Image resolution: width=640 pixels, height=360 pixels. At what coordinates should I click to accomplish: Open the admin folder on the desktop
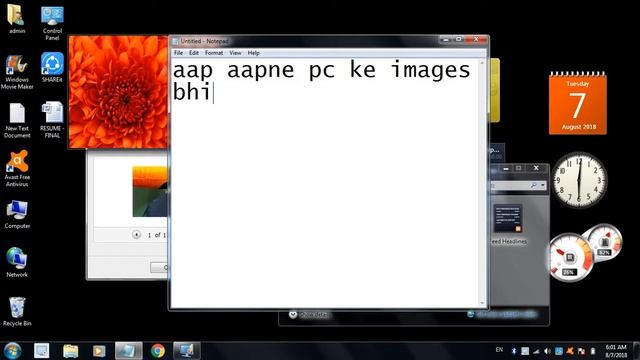click(x=17, y=19)
